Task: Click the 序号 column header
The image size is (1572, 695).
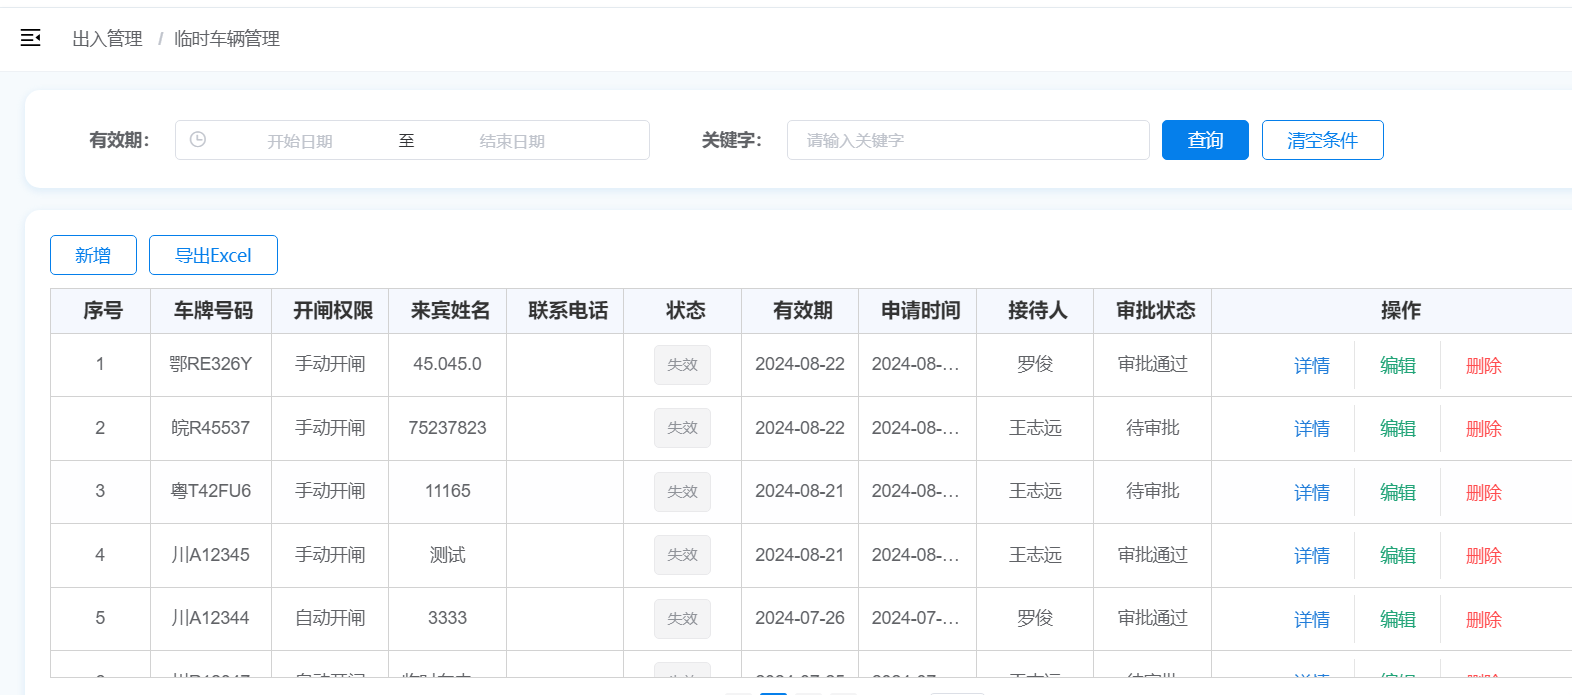Action: coord(102,311)
